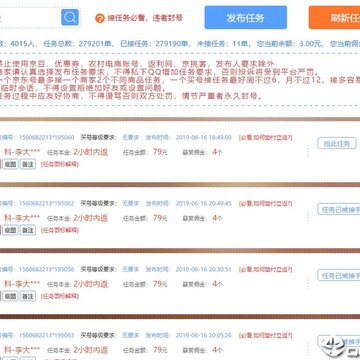Screen dimensions: 360x360
Task: Select the task ID ending 195060
Action: (x=46, y=137)
